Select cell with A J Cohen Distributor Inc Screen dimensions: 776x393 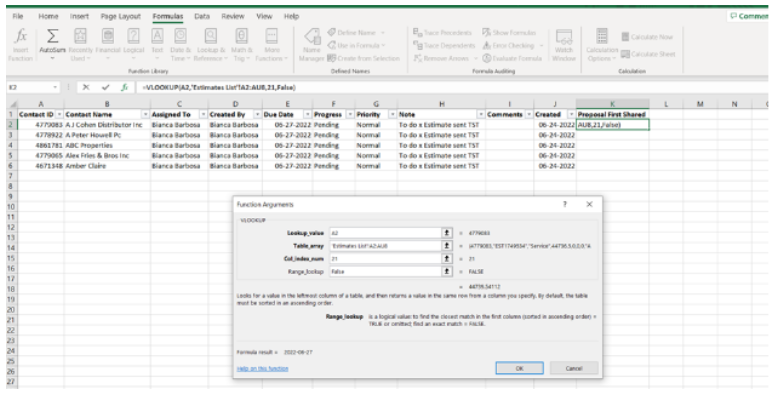point(107,125)
